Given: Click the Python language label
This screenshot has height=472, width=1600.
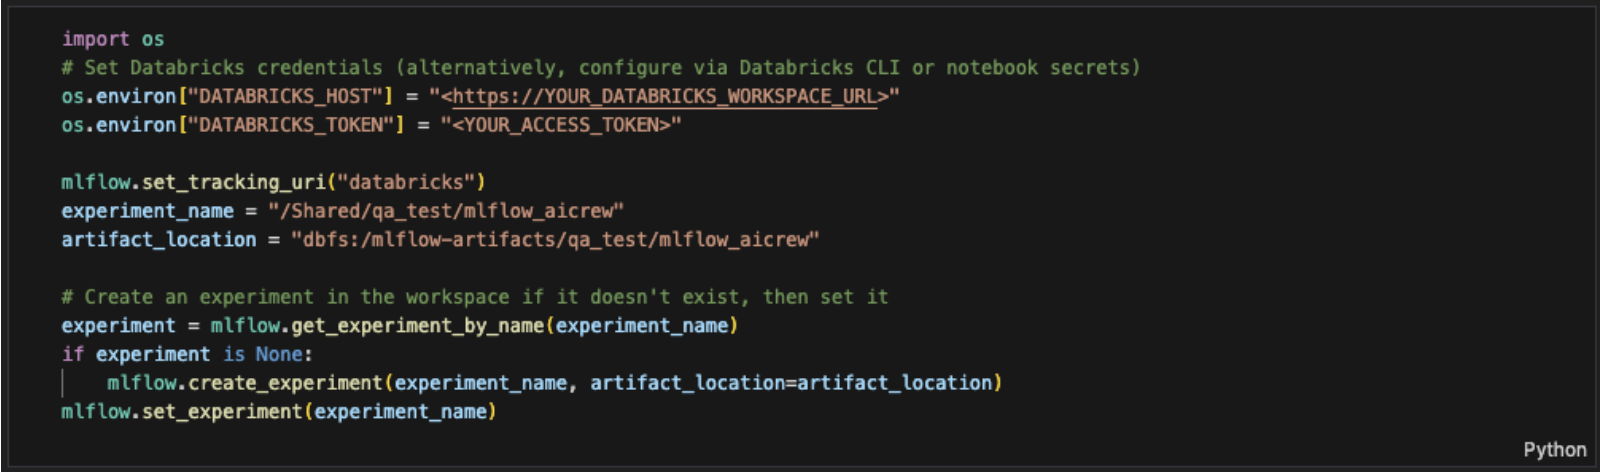Looking at the screenshot, I should coord(1554,450).
